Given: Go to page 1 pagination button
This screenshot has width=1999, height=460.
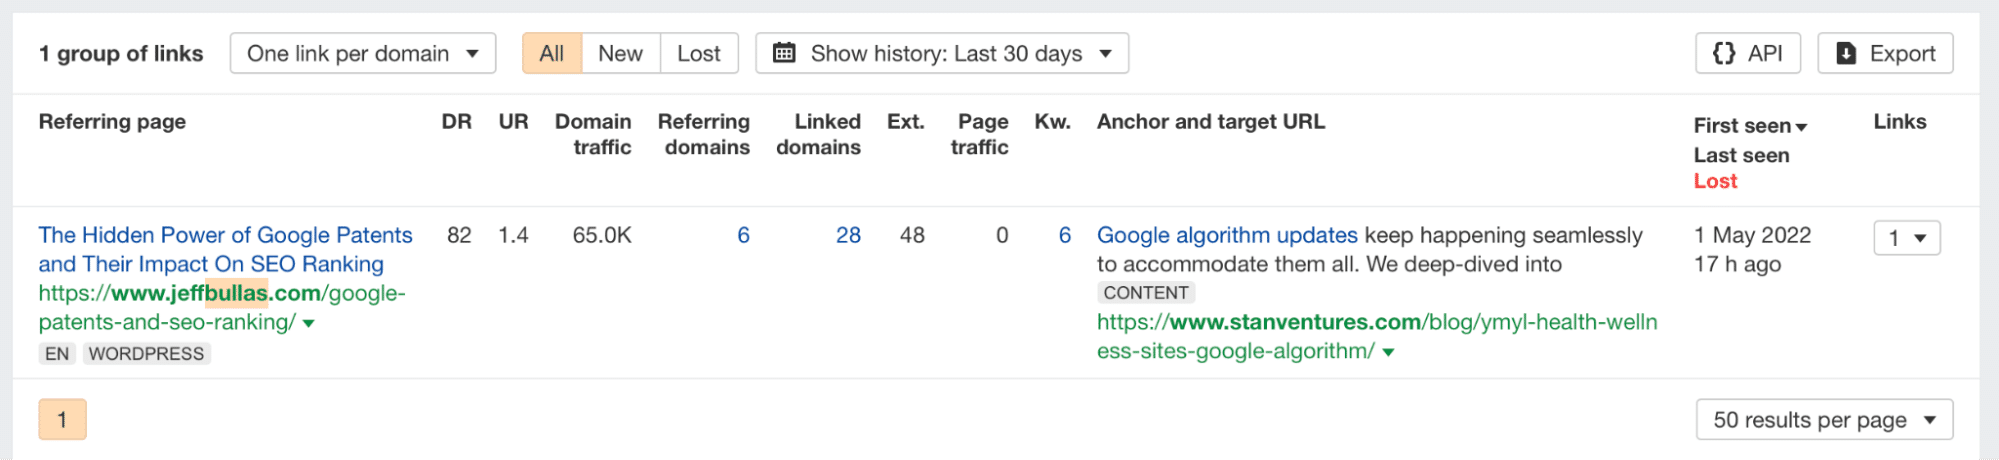Looking at the screenshot, I should click(62, 420).
